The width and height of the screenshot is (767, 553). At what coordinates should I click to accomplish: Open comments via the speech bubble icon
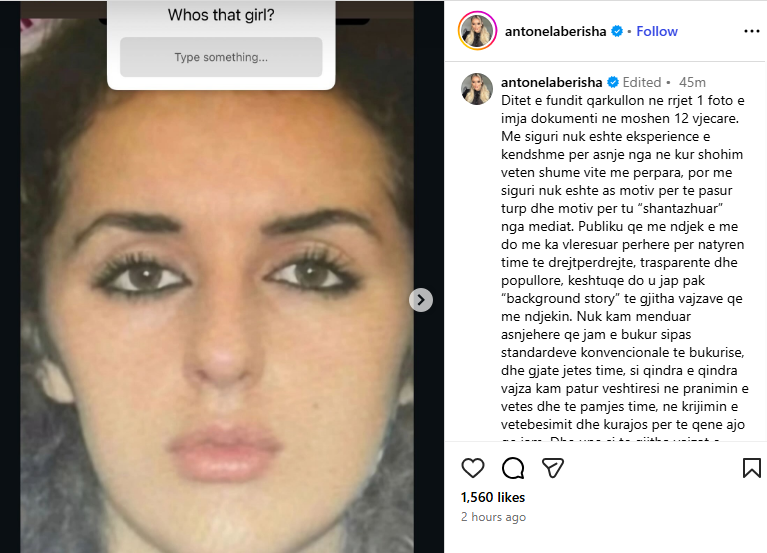(513, 468)
